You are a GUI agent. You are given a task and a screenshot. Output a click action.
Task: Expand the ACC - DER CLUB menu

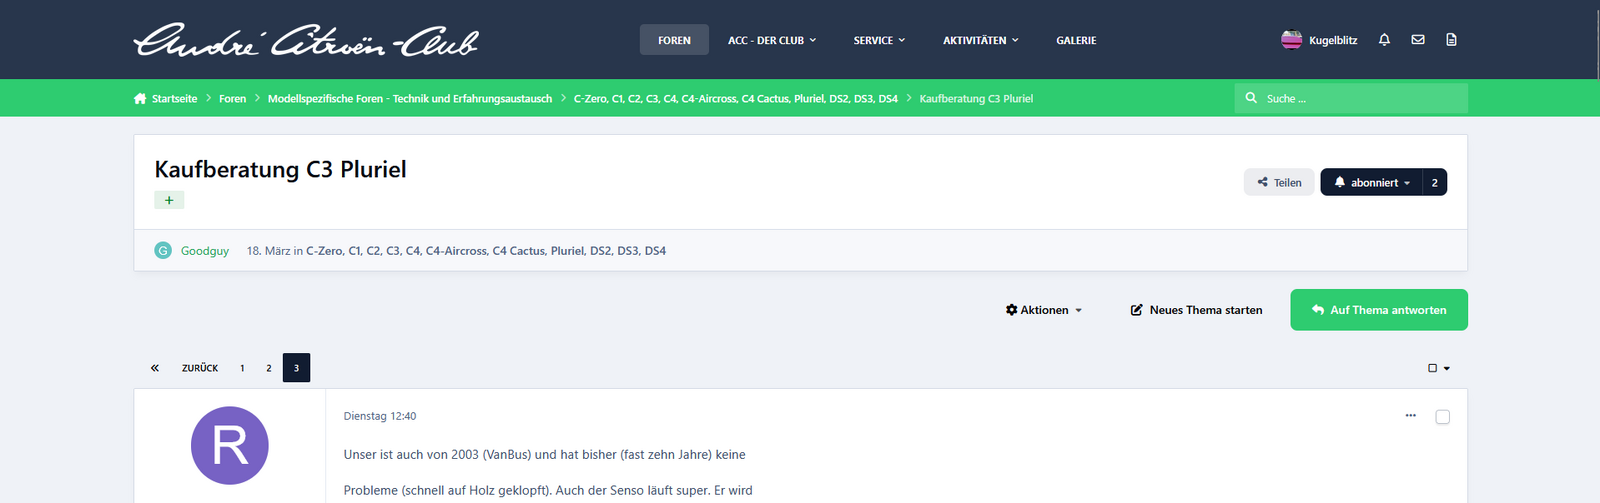pyautogui.click(x=772, y=40)
